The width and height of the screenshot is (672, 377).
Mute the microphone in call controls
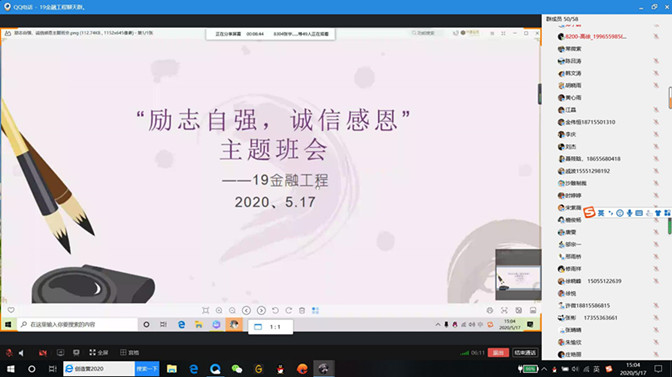click(x=9, y=353)
